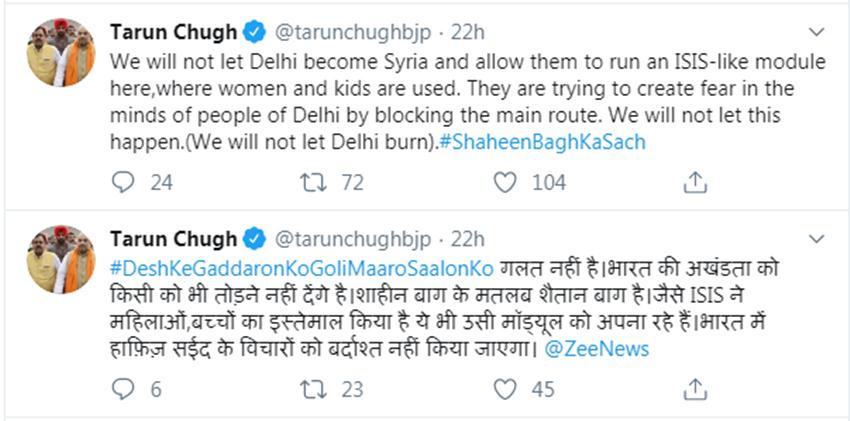
Task: Like the first tweet with 104 likes
Action: click(507, 182)
